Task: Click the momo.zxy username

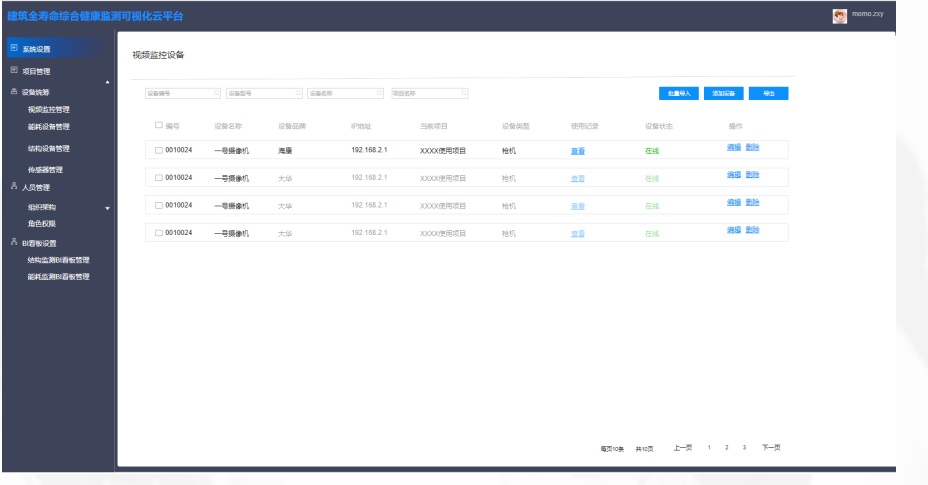Action: [x=868, y=14]
